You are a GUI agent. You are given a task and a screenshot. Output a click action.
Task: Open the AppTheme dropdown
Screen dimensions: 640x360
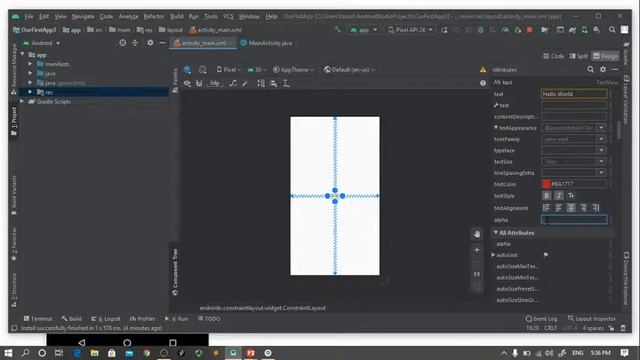point(293,70)
